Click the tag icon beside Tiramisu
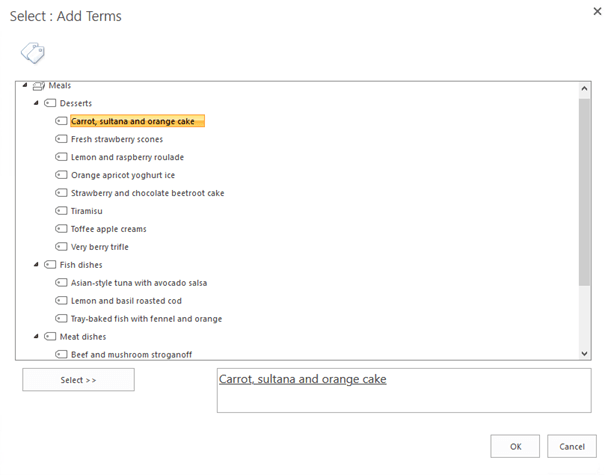Screen dimensions: 605x475 (61, 211)
